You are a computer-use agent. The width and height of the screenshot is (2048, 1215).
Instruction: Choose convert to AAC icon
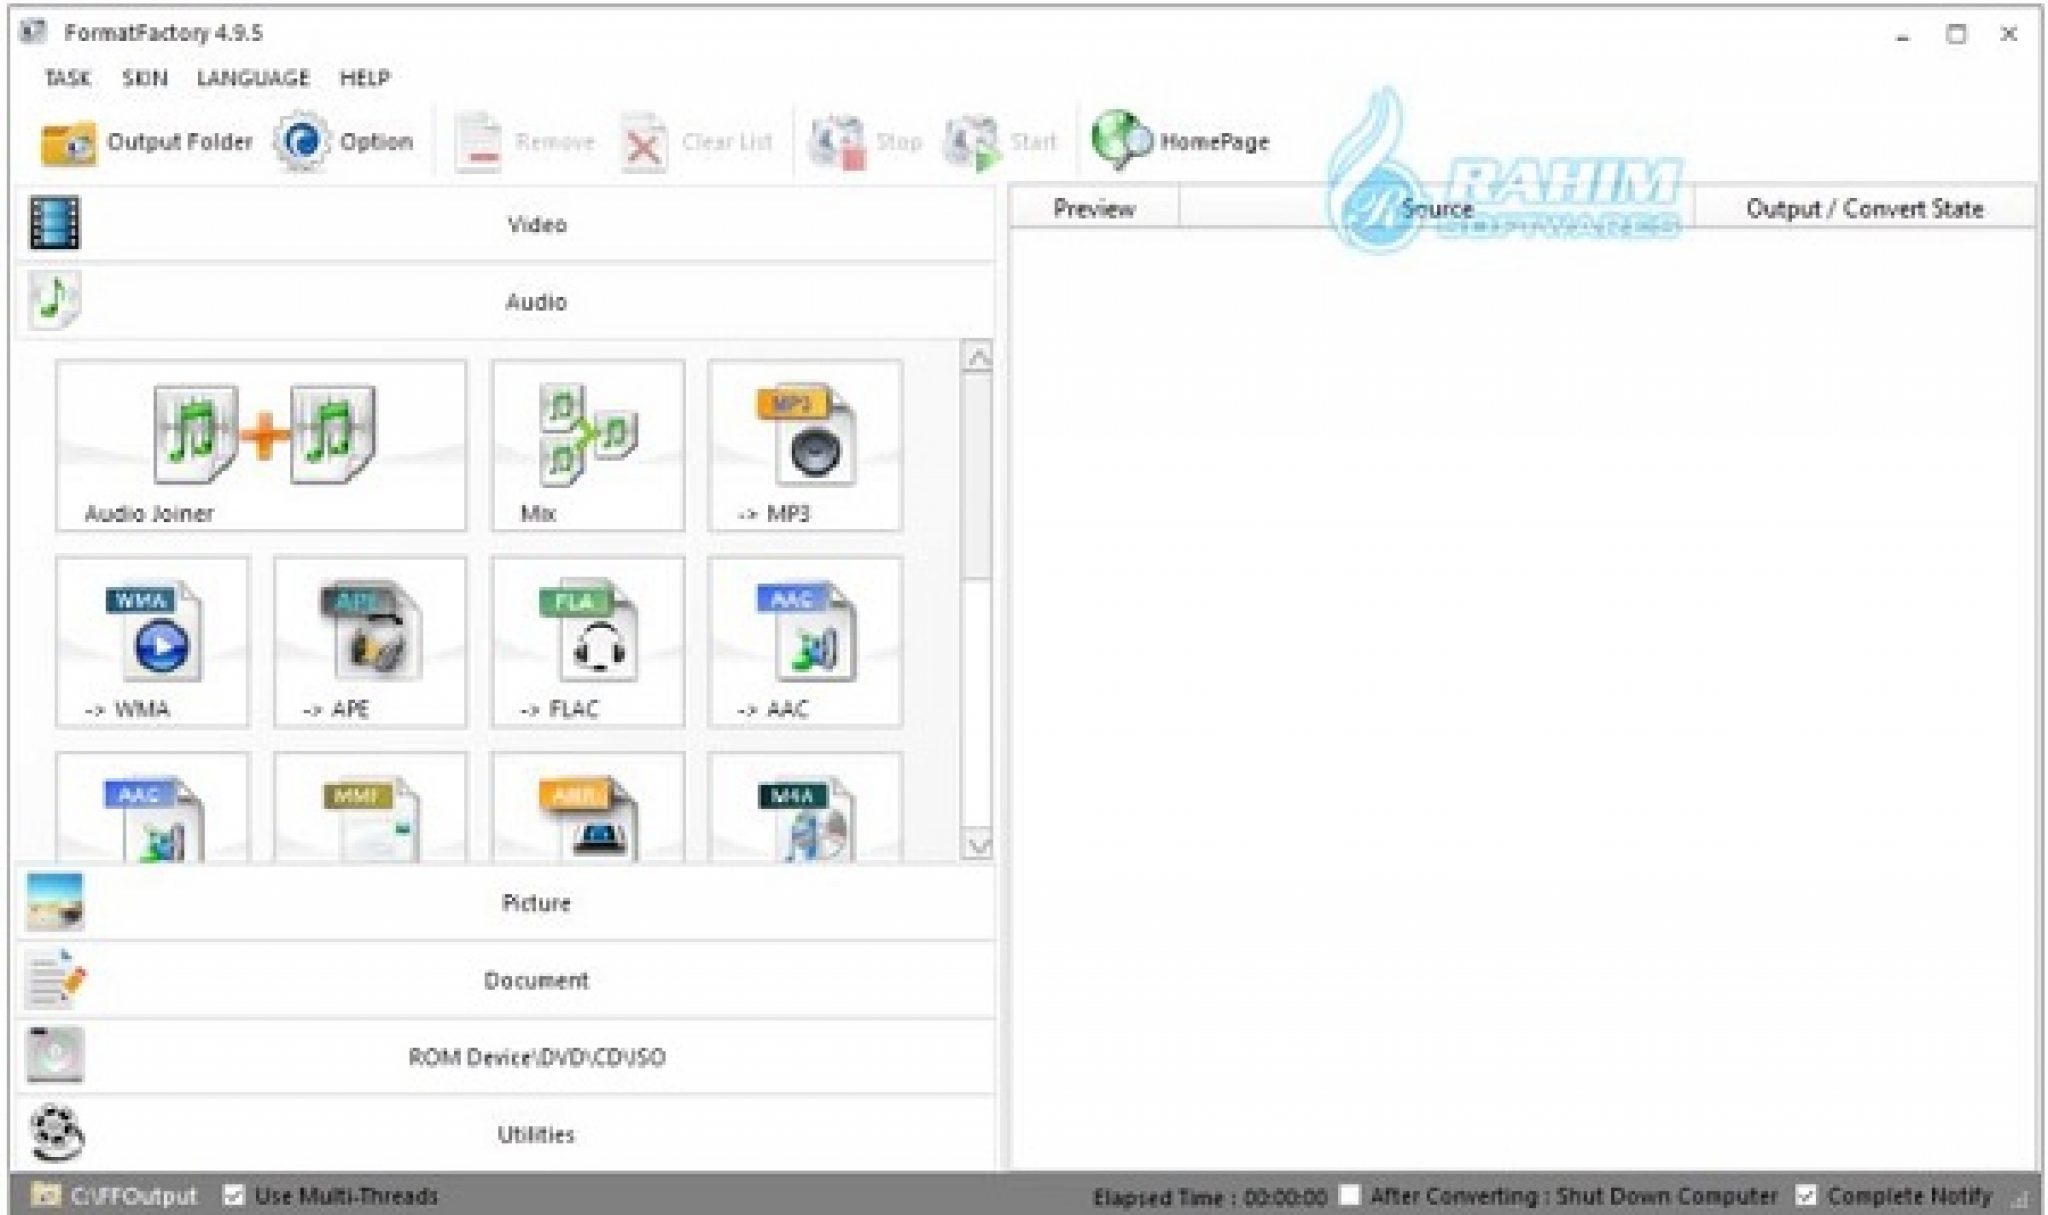click(804, 641)
